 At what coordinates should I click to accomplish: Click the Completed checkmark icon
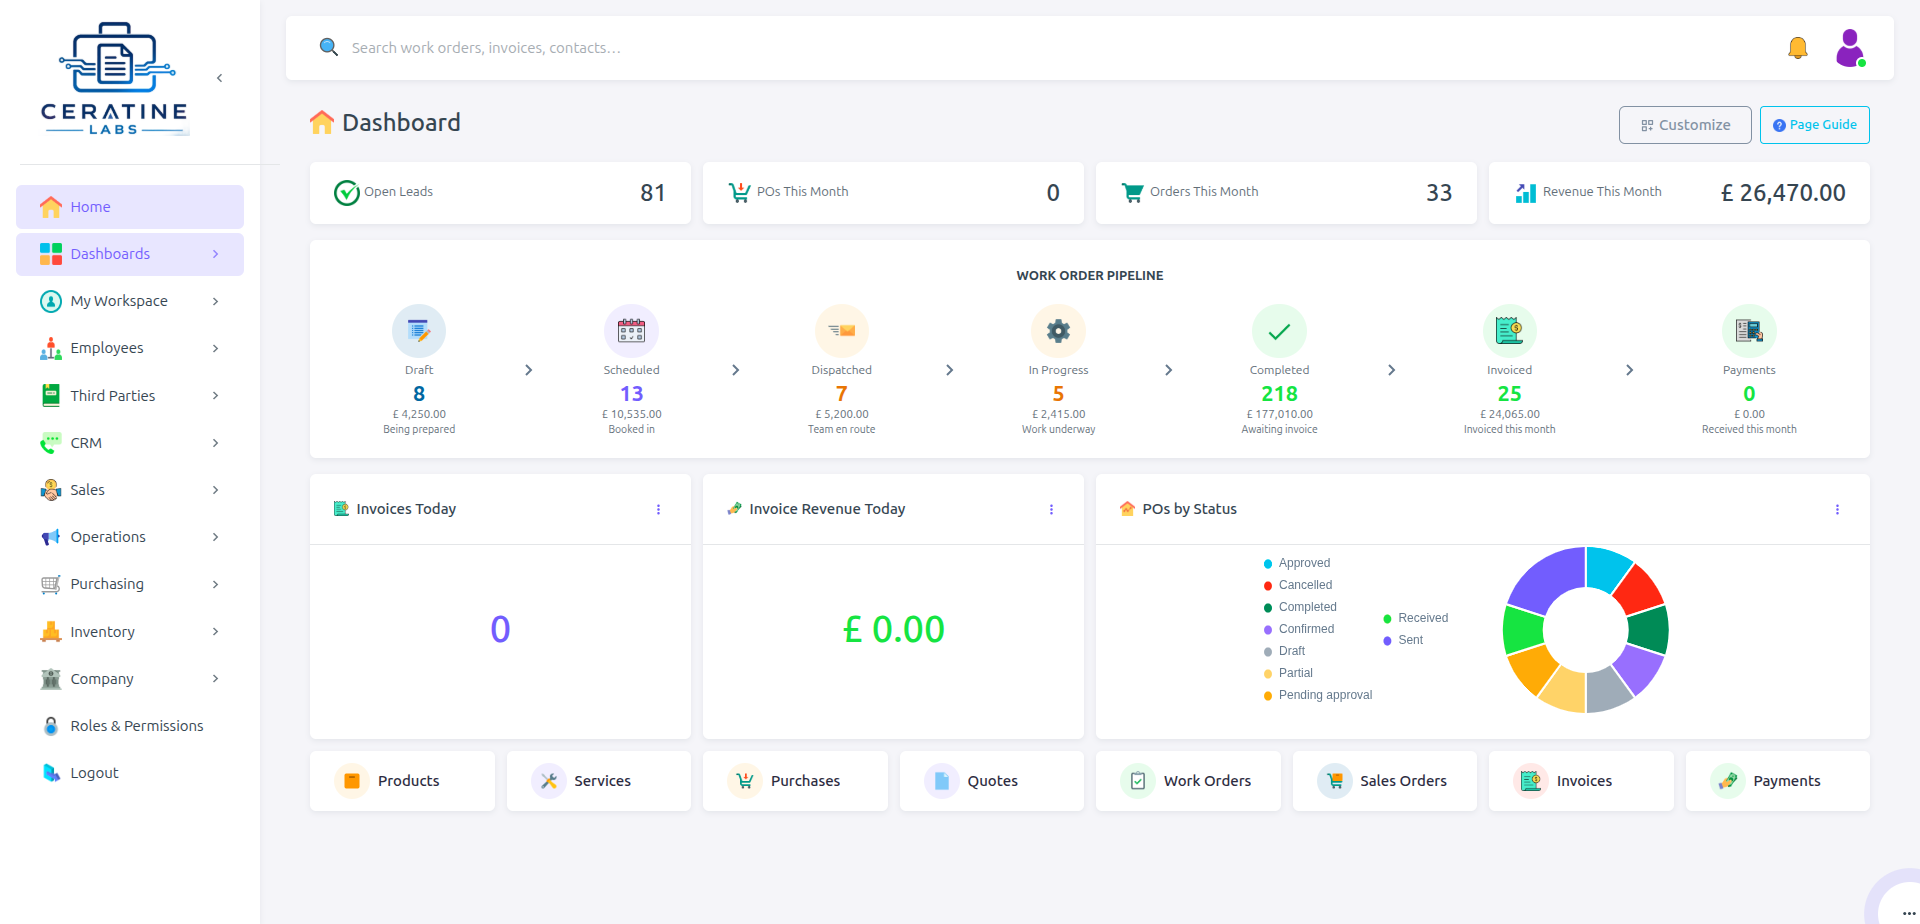(x=1279, y=331)
